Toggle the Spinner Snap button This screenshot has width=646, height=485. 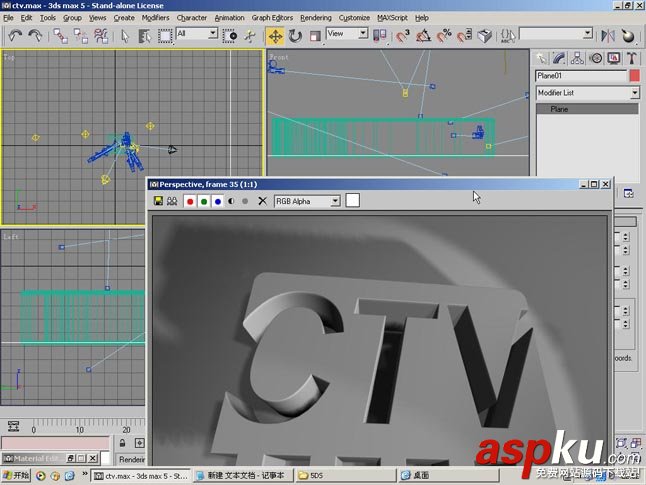(x=464, y=36)
